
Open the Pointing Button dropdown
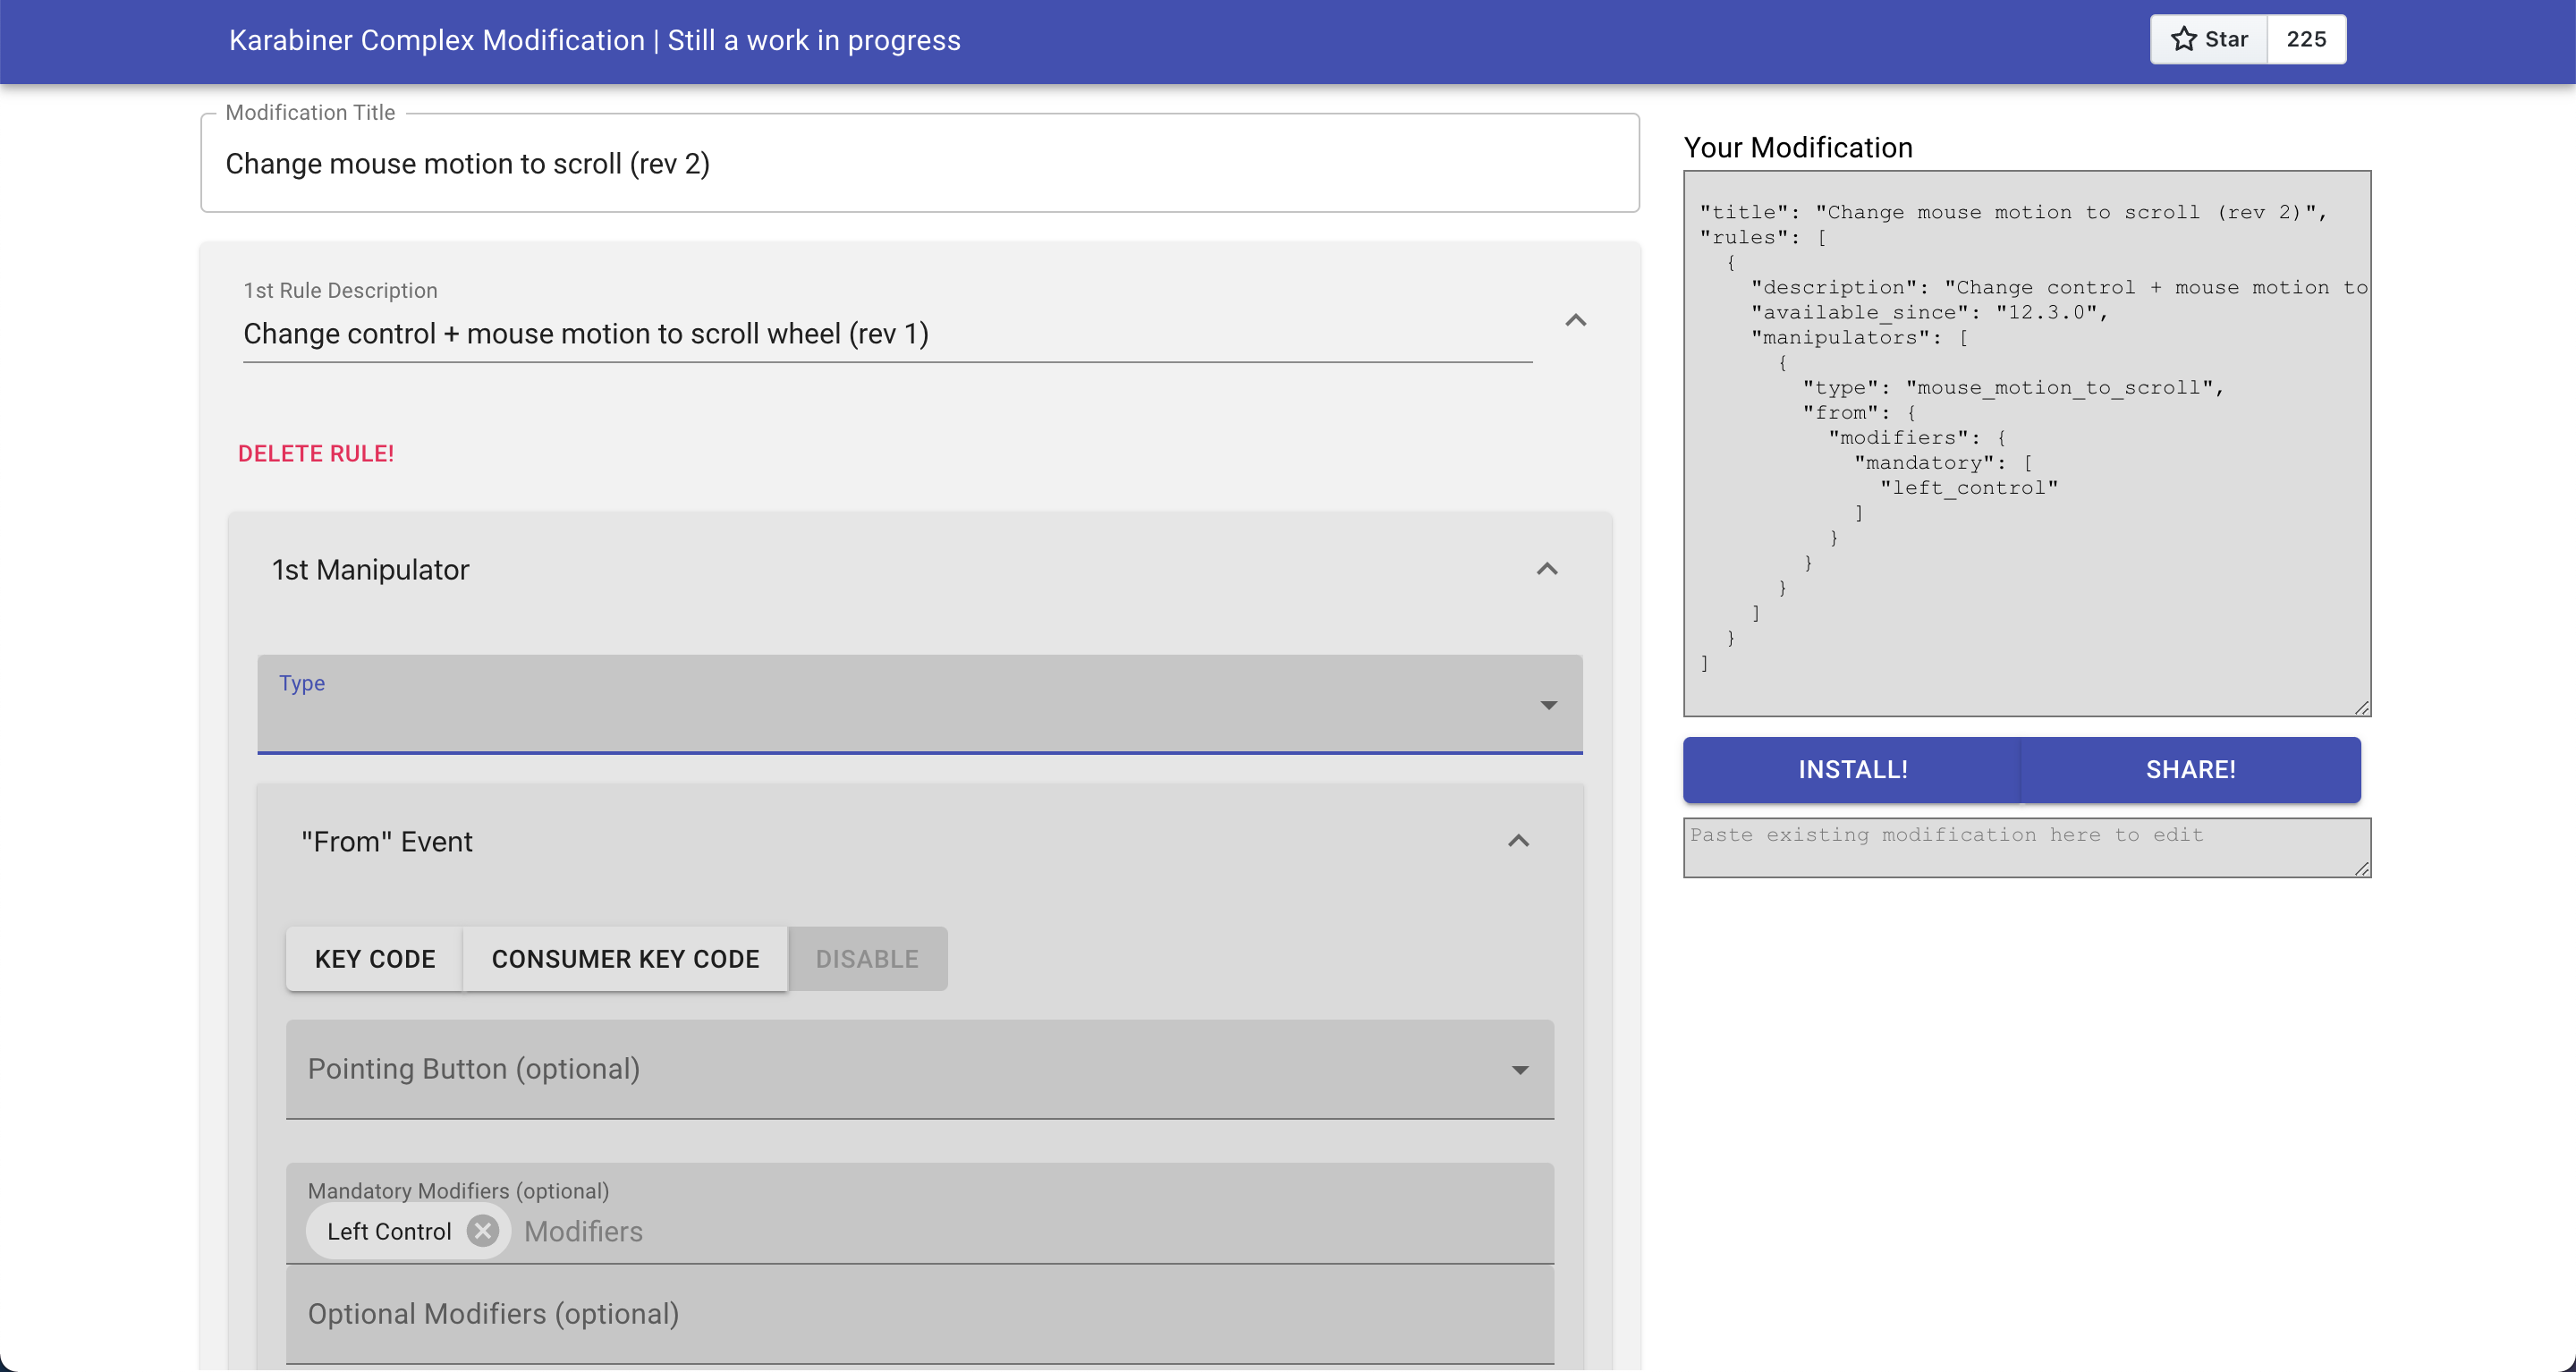tap(1520, 1069)
